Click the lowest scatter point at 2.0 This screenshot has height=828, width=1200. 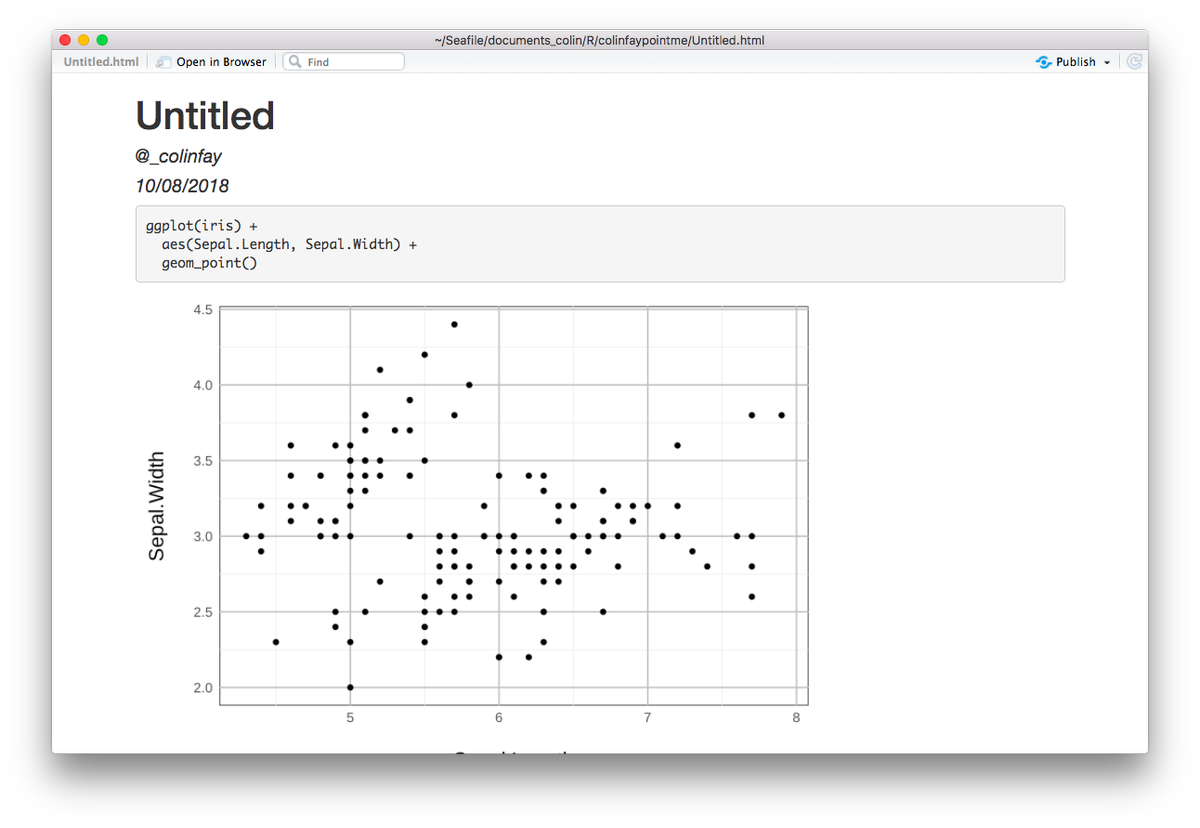350,687
